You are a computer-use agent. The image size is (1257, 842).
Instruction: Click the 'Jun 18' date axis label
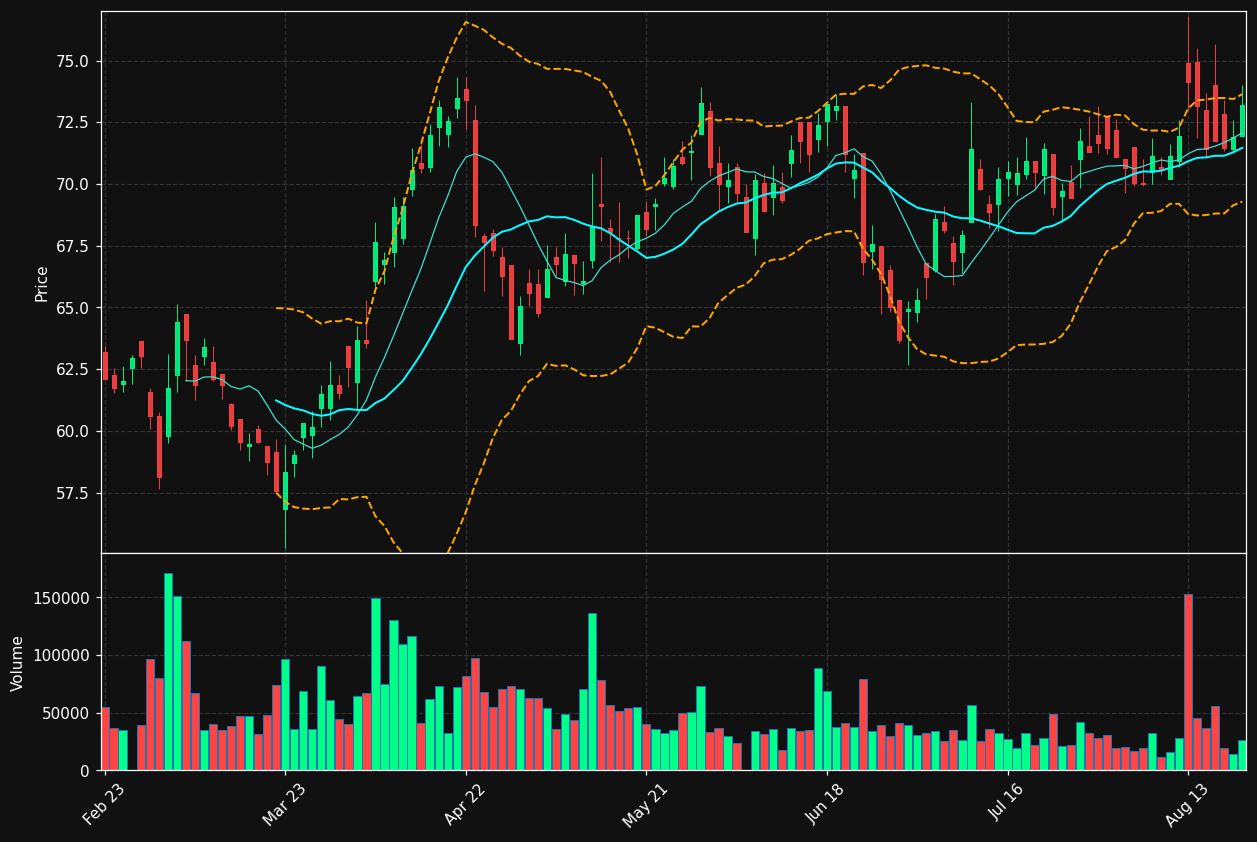tap(826, 805)
